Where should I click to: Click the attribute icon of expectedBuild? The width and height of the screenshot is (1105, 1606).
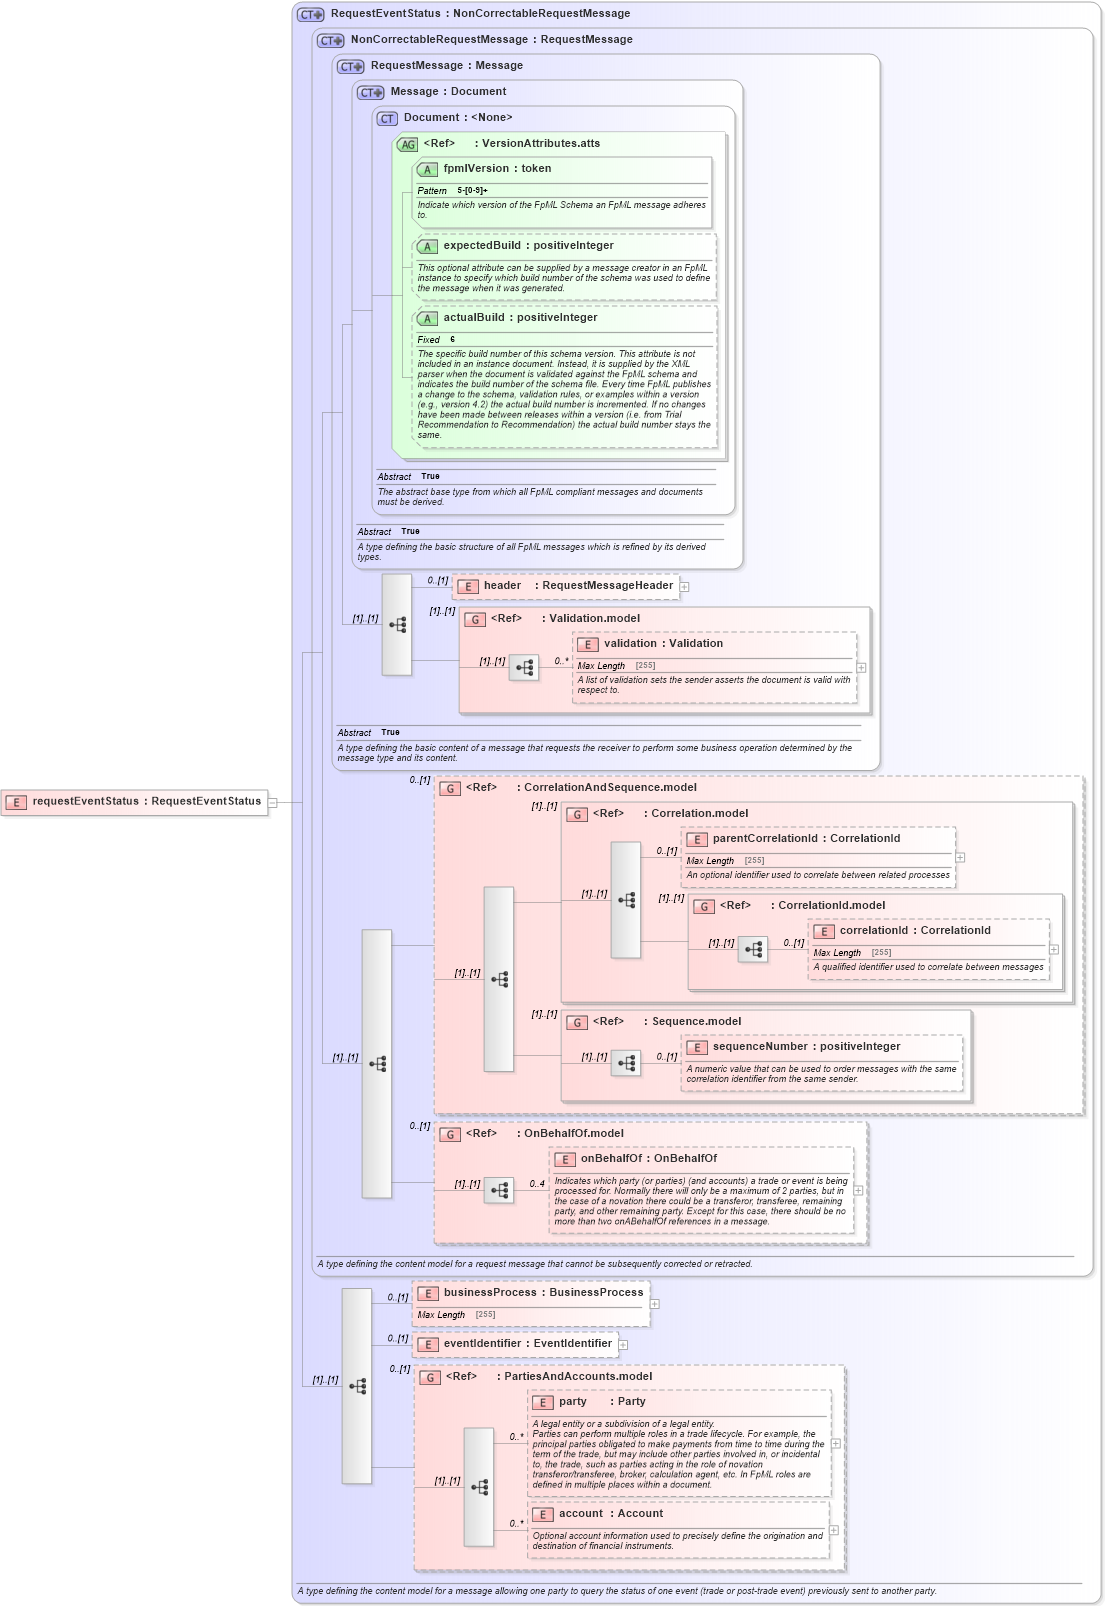427,247
